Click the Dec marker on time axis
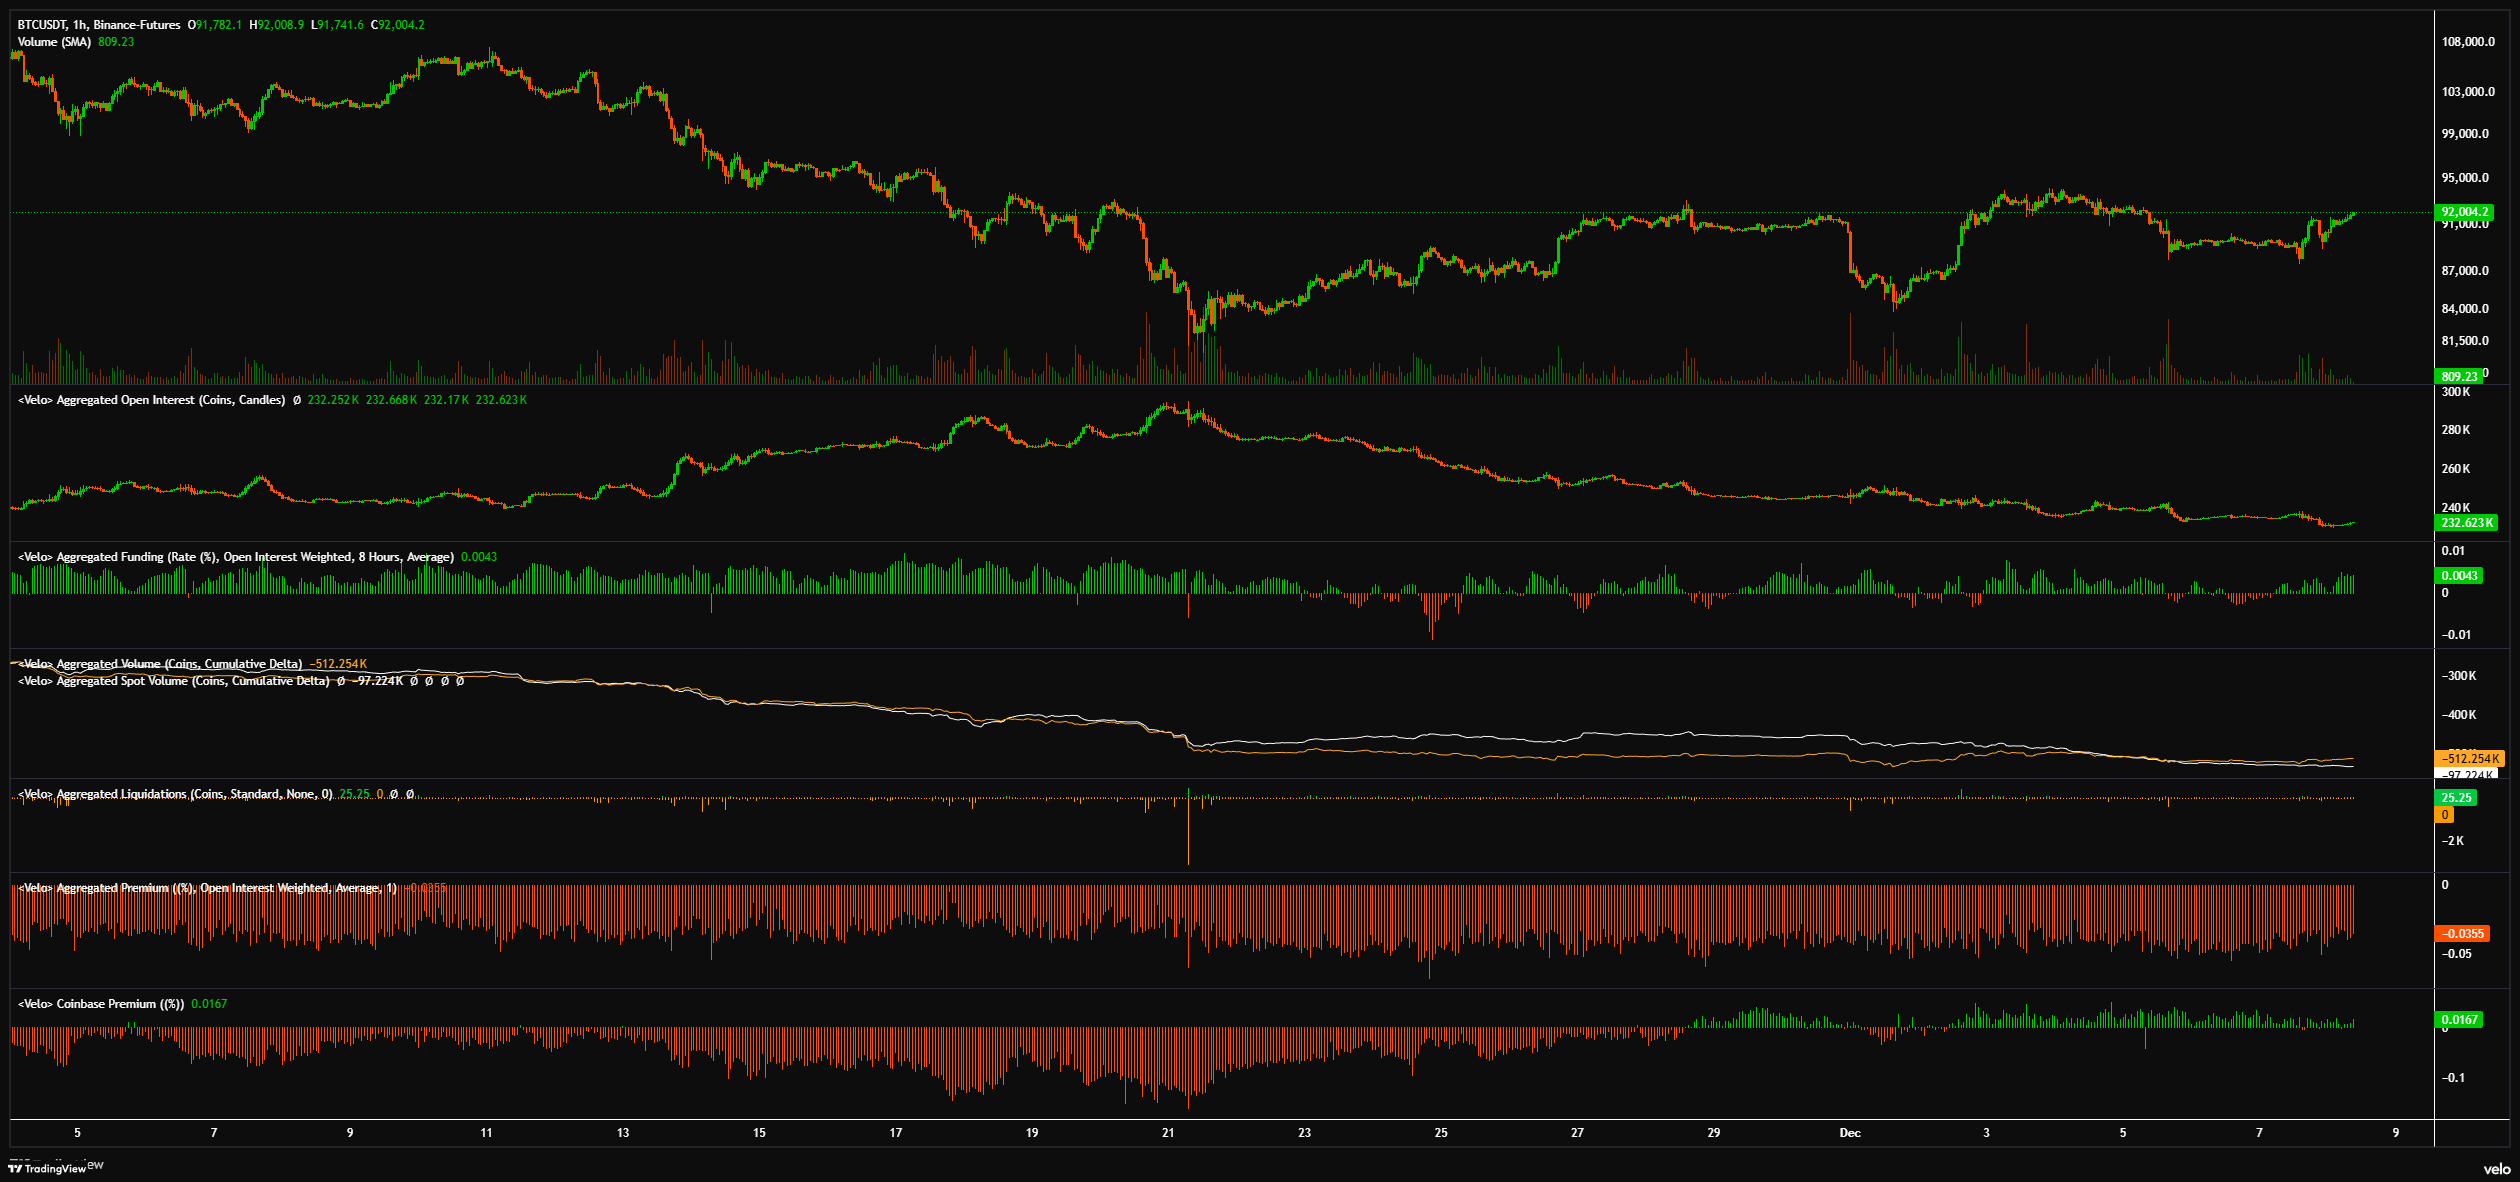Screen dimensions: 2520x1182 [1850, 1133]
